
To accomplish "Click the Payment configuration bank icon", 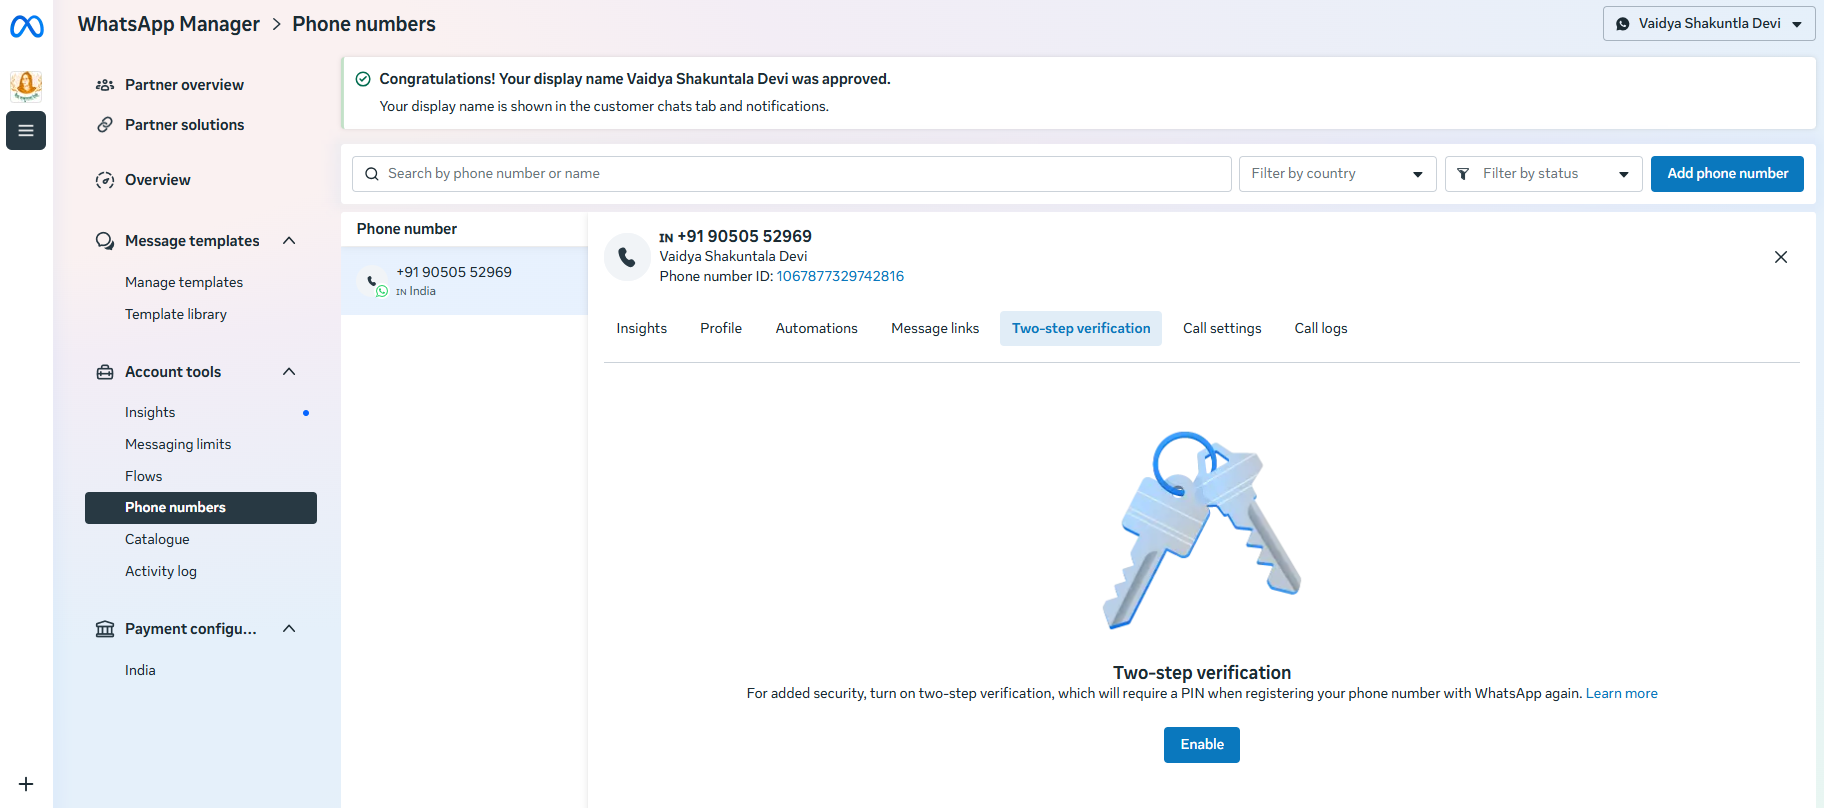I will pyautogui.click(x=105, y=629).
